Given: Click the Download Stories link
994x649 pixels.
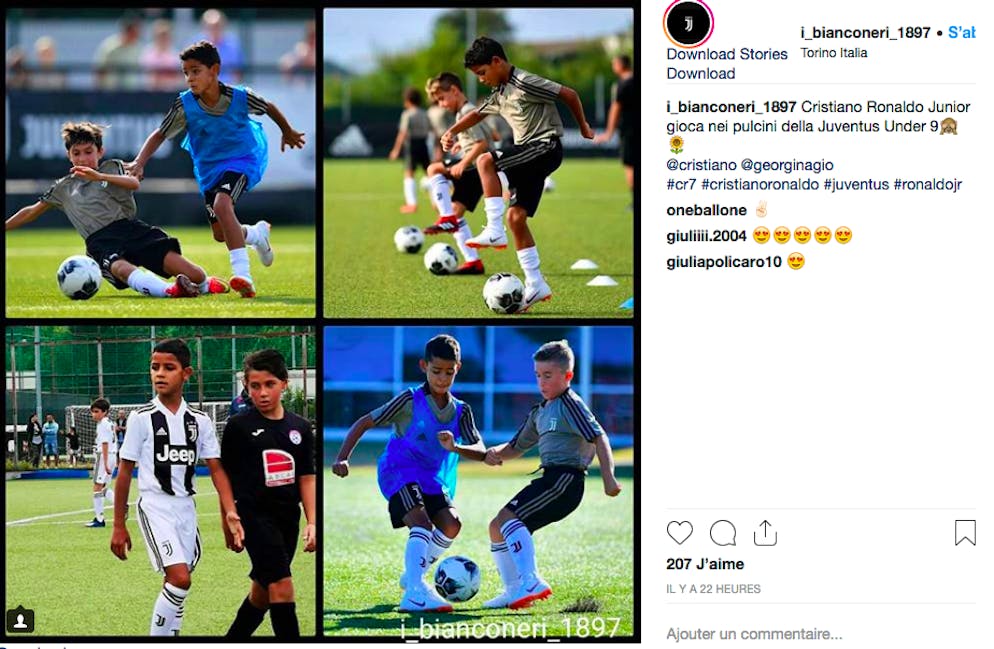Looking at the screenshot, I should click(727, 55).
